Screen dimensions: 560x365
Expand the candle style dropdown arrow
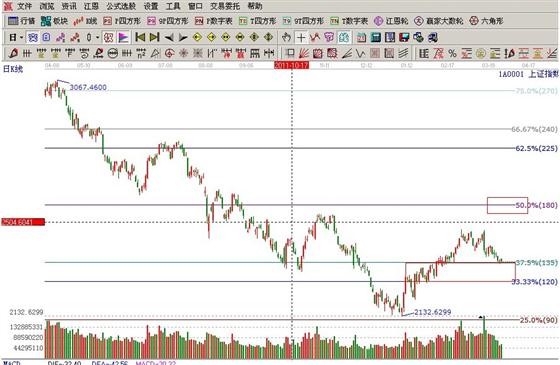98,37
